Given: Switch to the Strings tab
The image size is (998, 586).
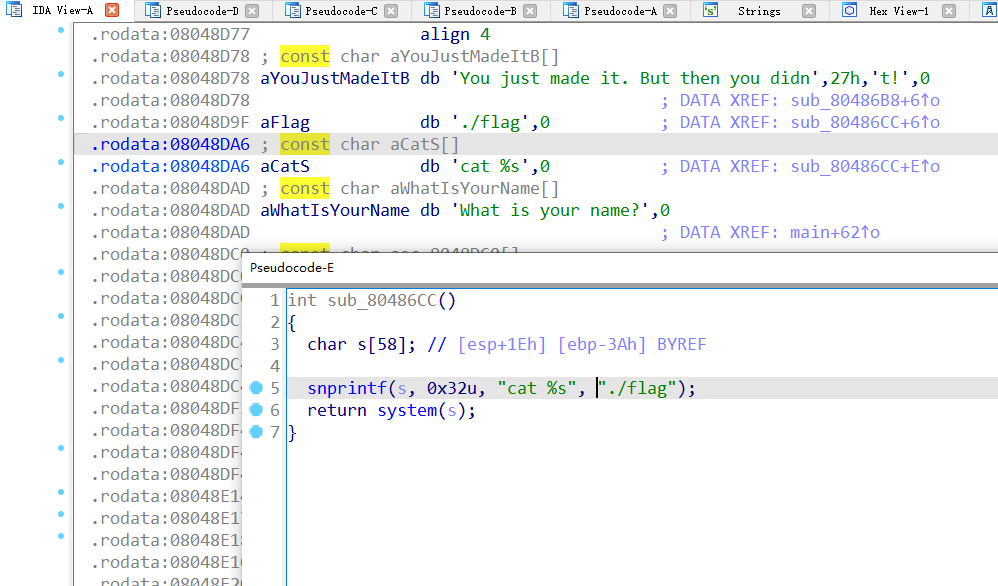Looking at the screenshot, I should [x=758, y=11].
